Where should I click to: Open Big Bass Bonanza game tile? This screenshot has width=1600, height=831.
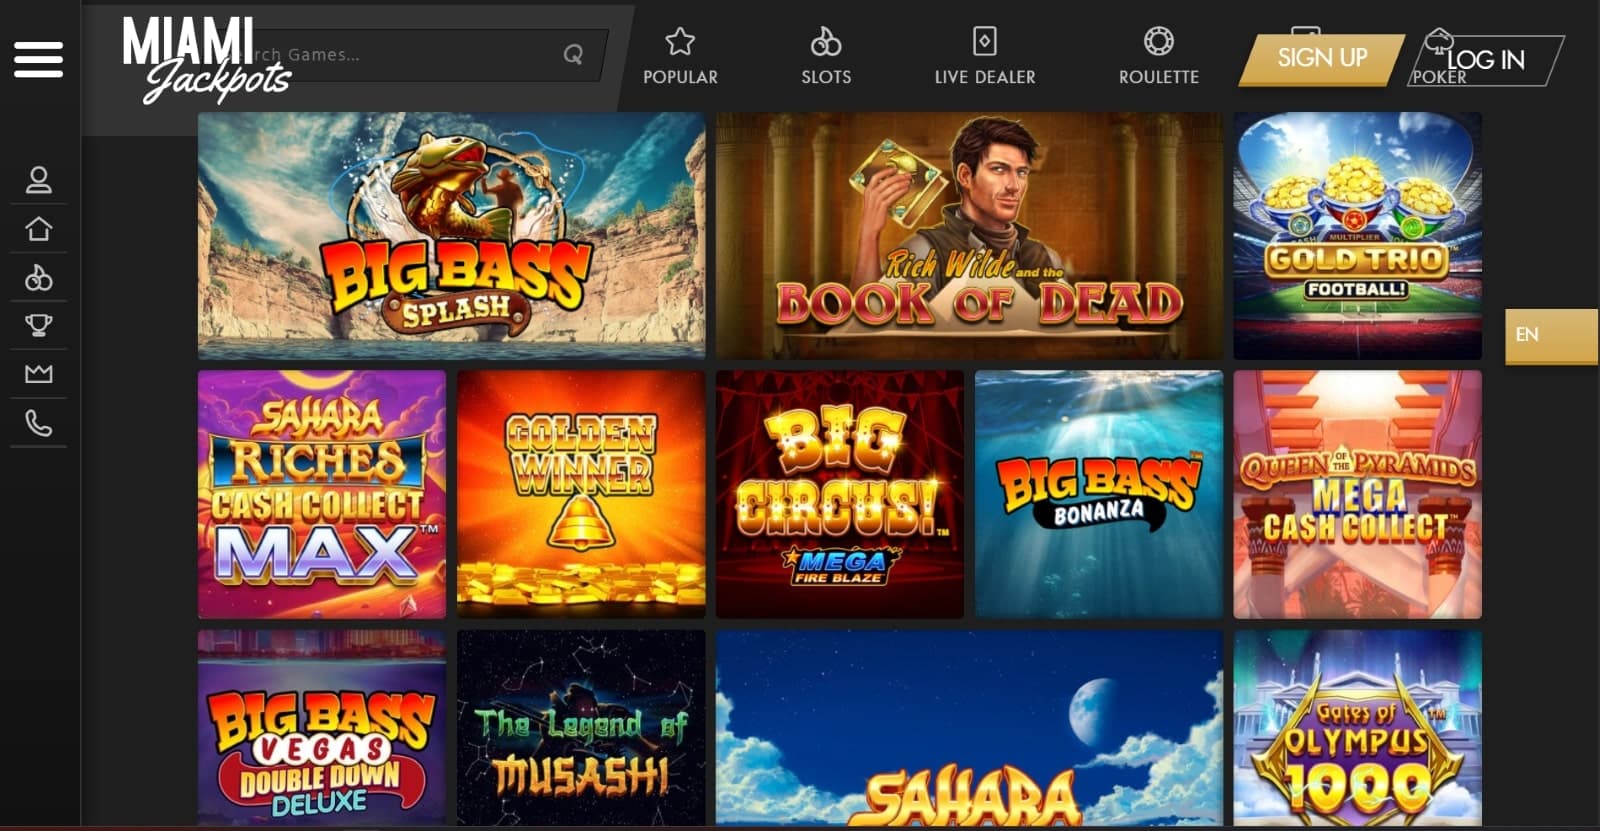coord(1099,495)
